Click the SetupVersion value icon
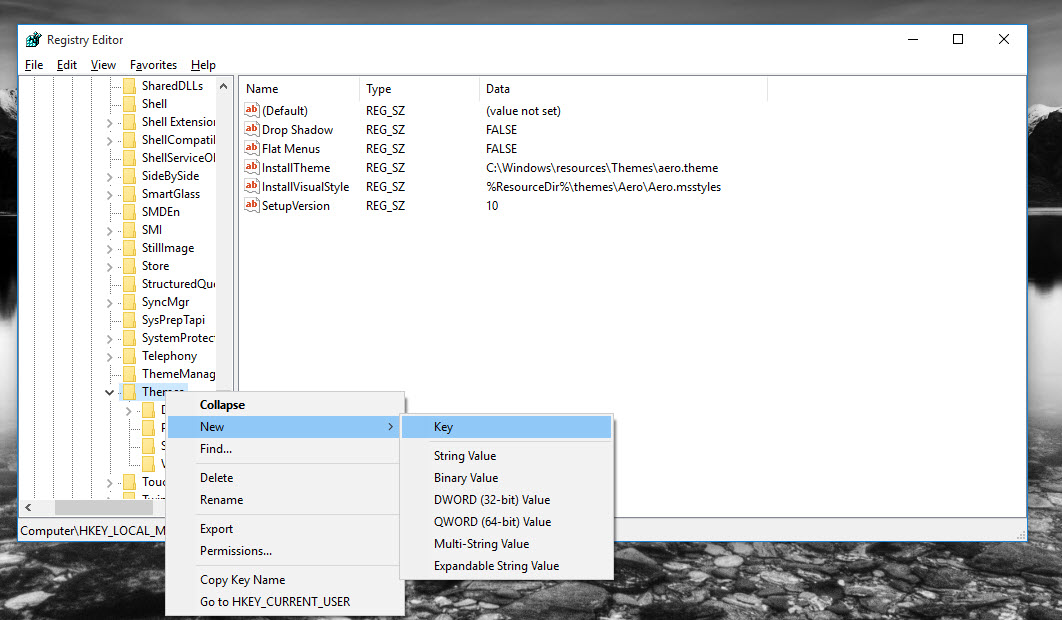This screenshot has width=1062, height=620. click(x=252, y=206)
